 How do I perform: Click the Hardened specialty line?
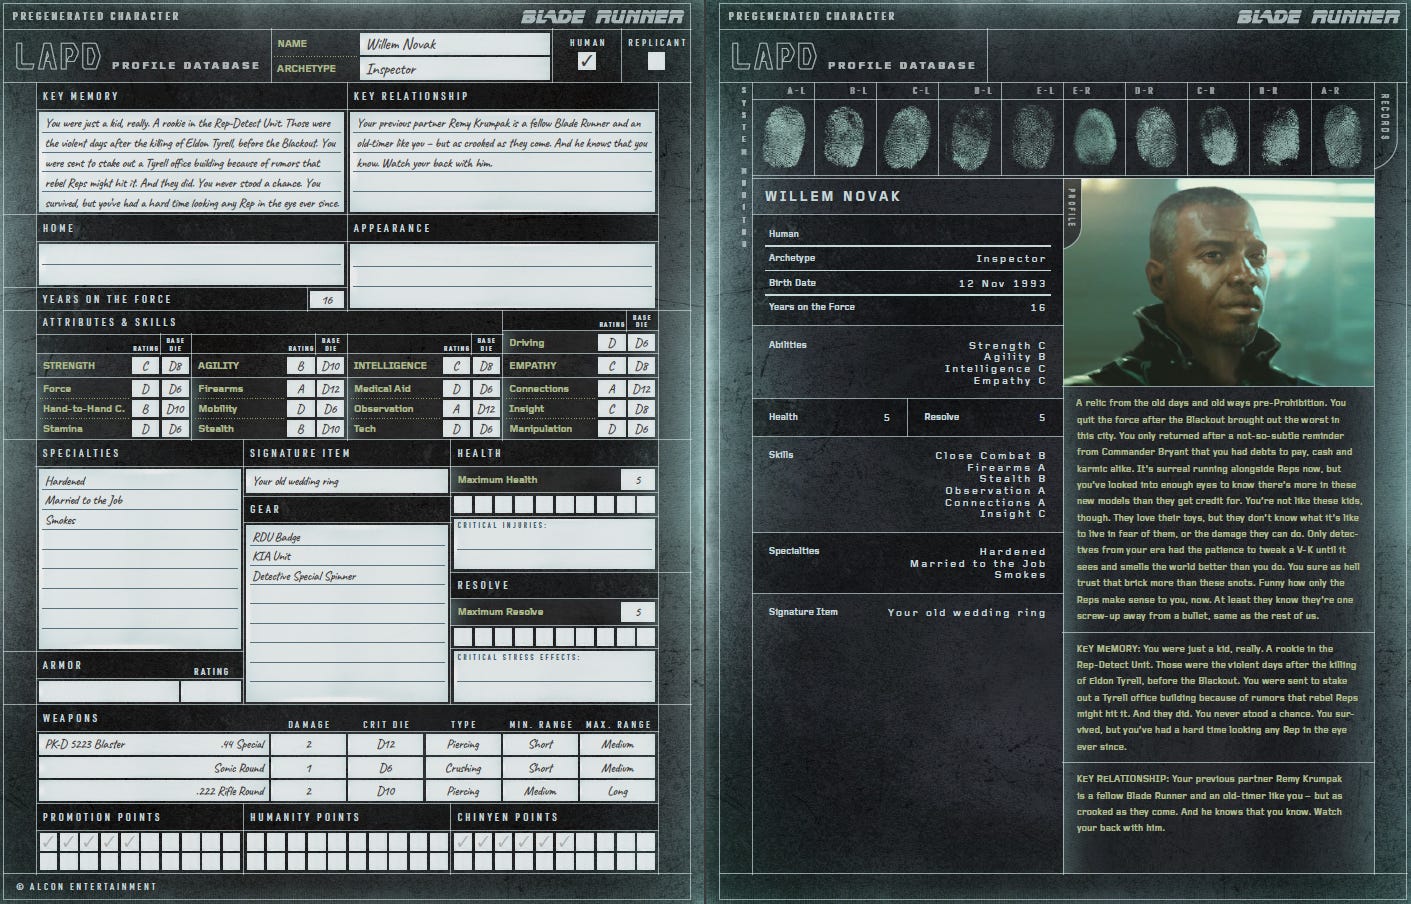click(140, 481)
